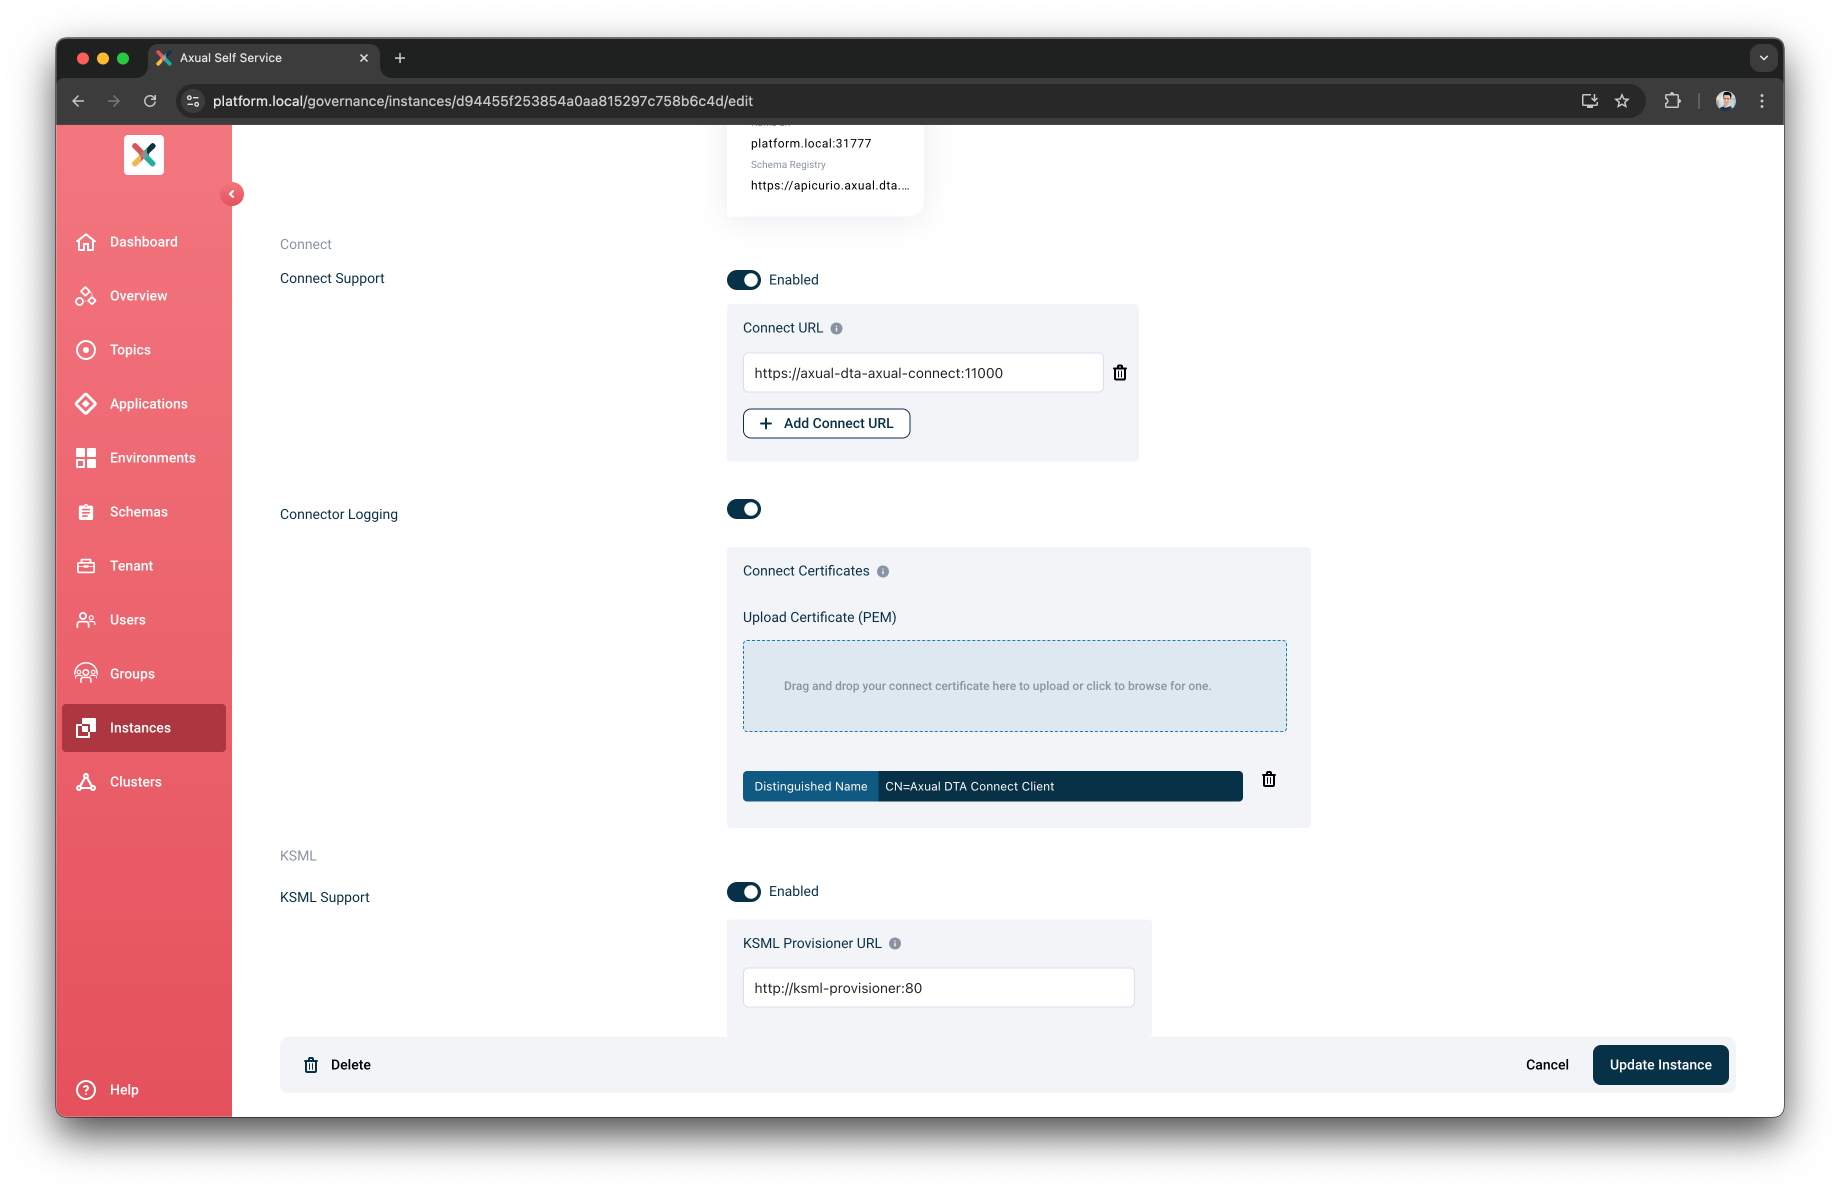Click the KSML Provisioner URL field

[x=938, y=988]
